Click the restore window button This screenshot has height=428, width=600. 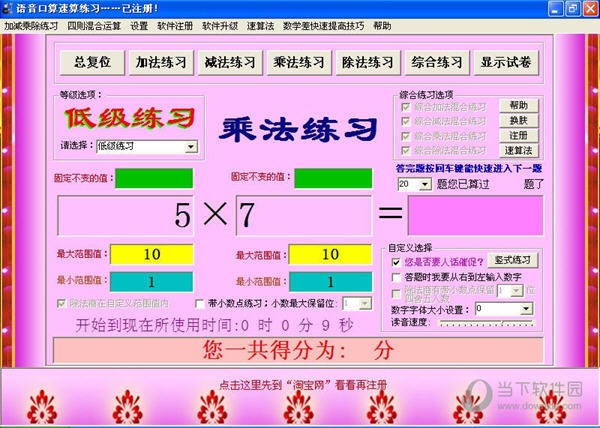point(573,8)
